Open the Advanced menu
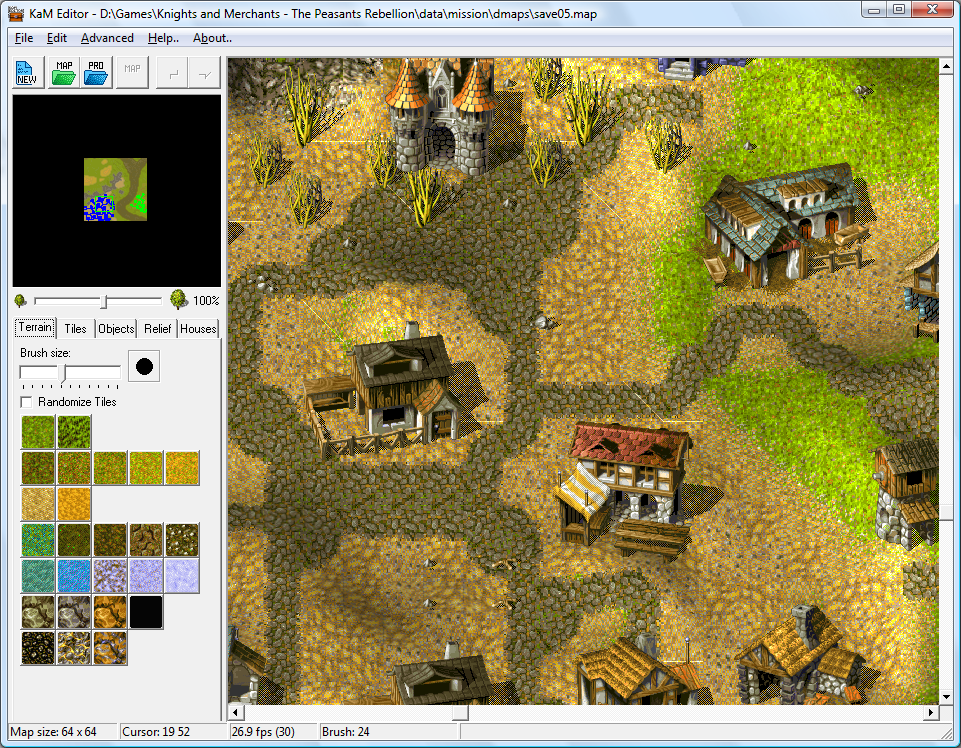The width and height of the screenshot is (961, 748). coord(107,38)
